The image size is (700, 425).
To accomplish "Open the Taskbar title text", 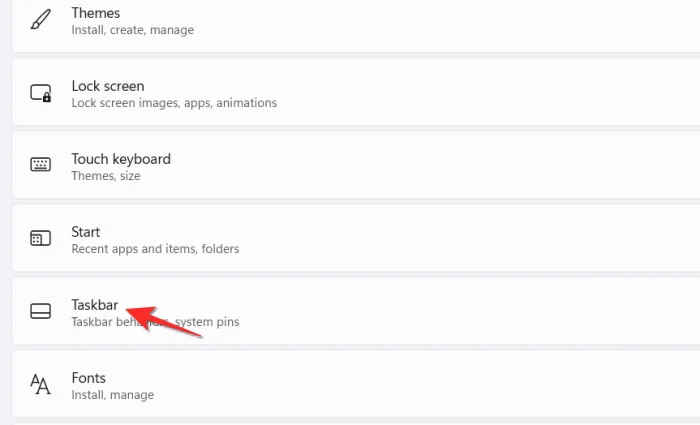I will click(x=95, y=305).
